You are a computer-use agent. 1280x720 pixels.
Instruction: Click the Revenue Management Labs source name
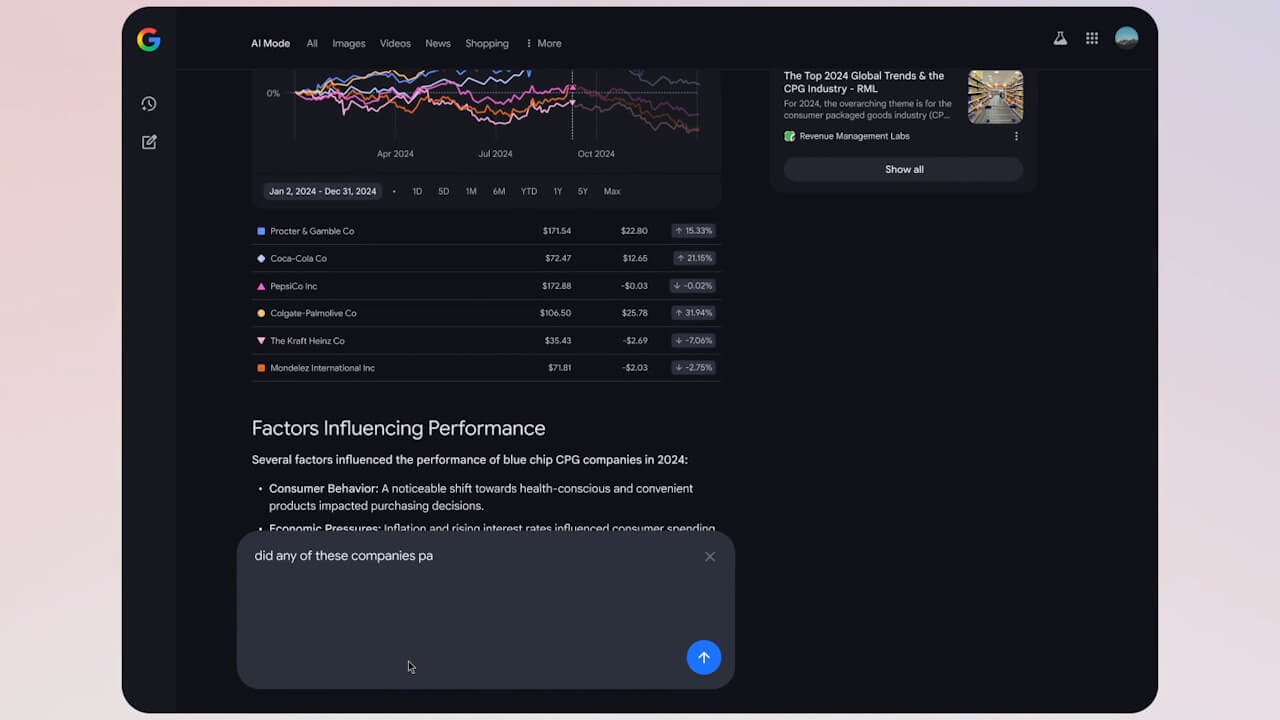(854, 137)
